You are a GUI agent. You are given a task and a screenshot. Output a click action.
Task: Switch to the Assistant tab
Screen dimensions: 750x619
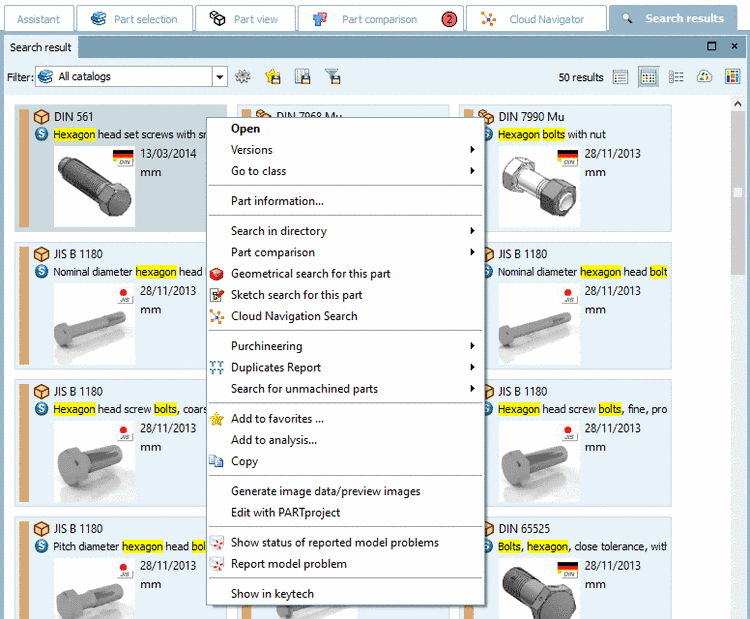click(39, 19)
